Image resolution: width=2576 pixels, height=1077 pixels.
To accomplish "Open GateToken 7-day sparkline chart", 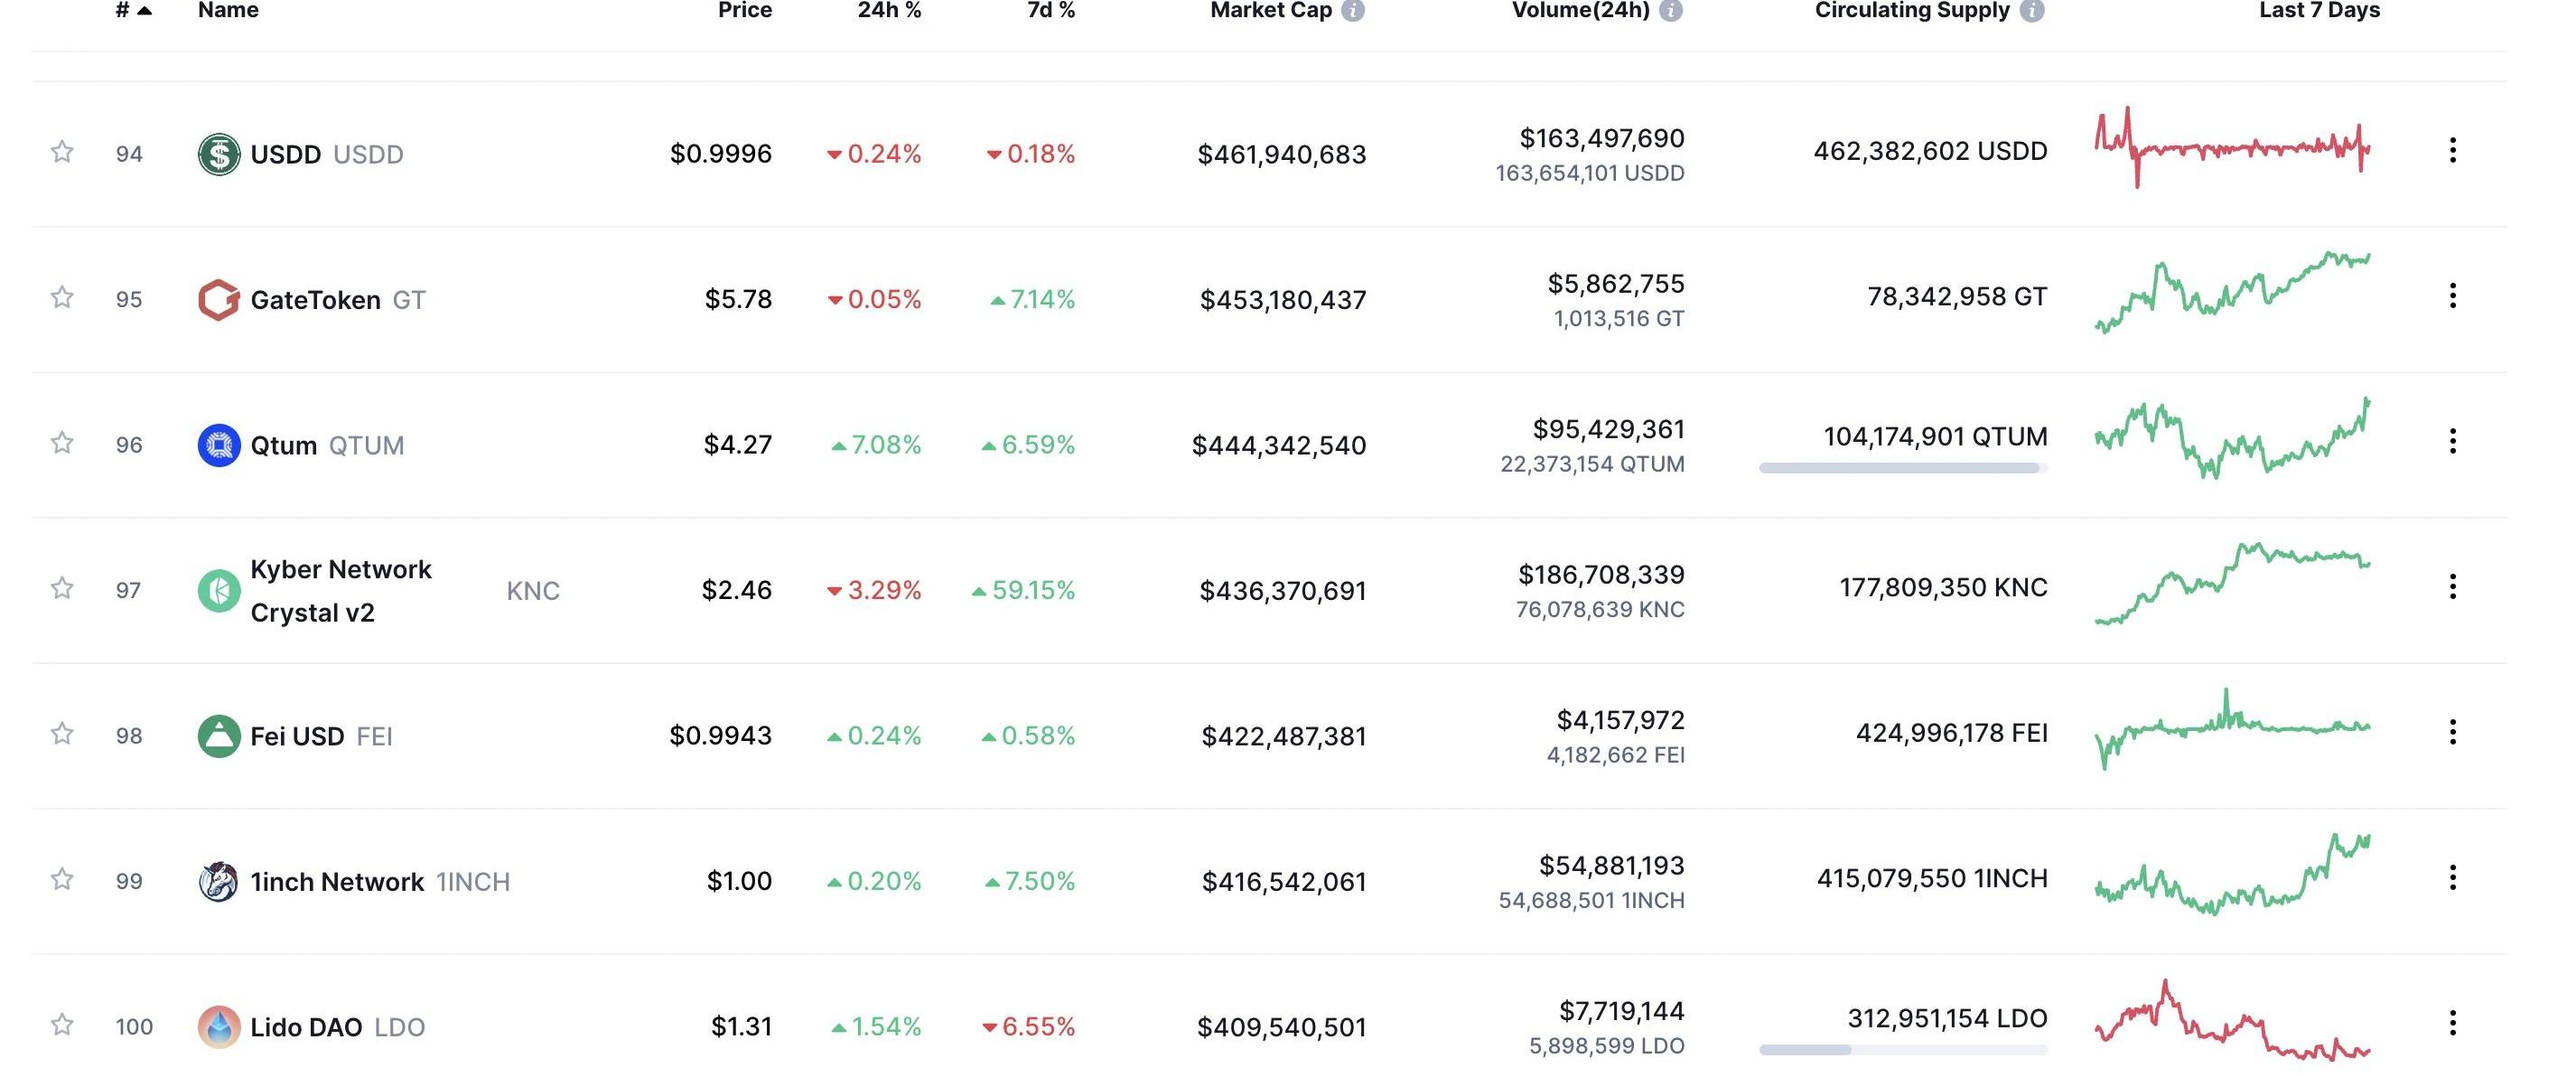I will 2232,292.
